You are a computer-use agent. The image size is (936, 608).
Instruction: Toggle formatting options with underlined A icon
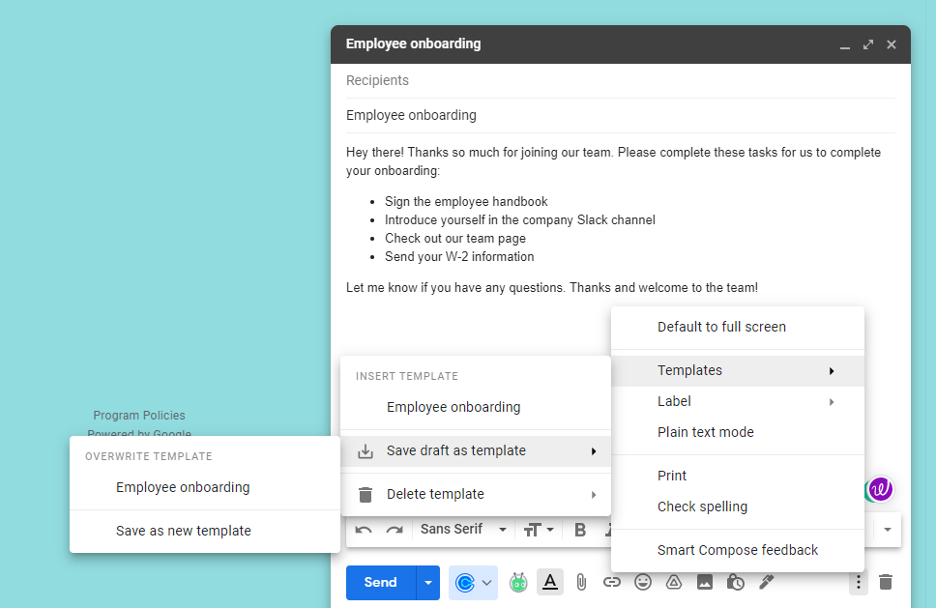(550, 582)
